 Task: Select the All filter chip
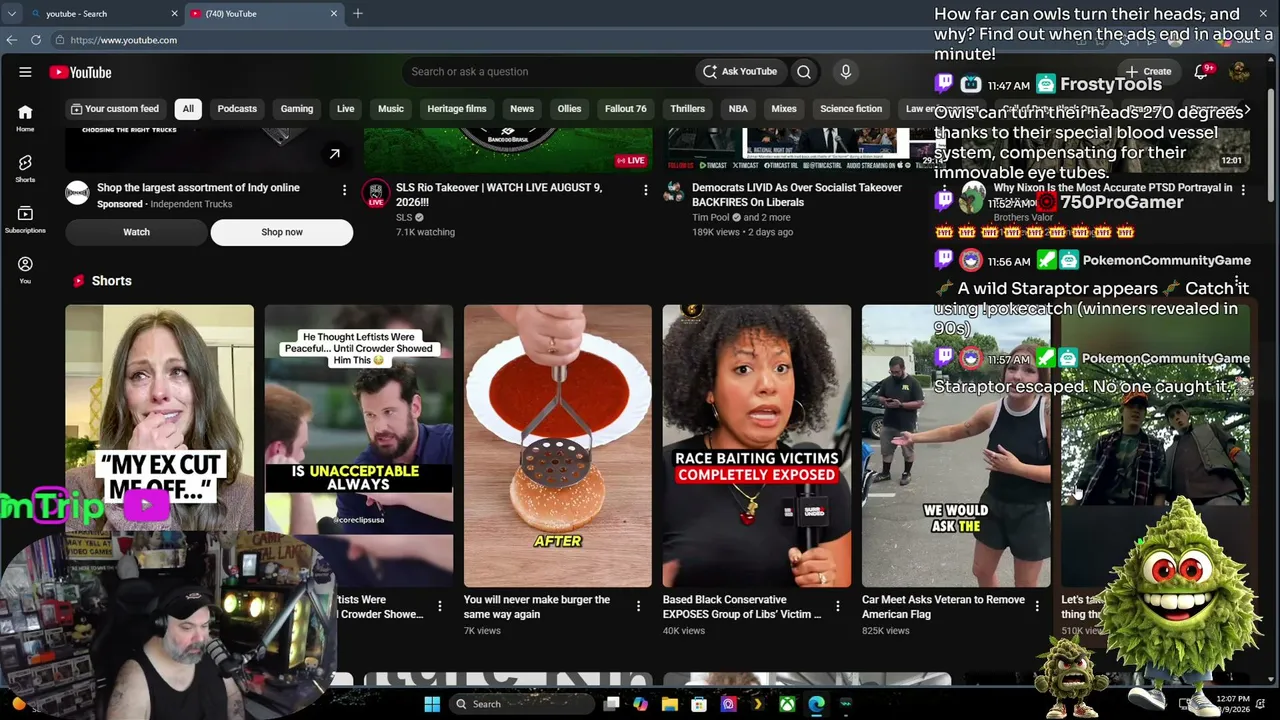pyautogui.click(x=188, y=109)
